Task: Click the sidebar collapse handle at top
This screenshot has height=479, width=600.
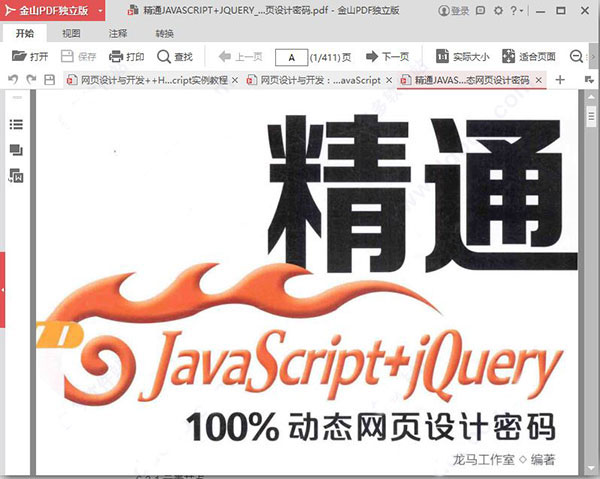Action: click(17, 97)
